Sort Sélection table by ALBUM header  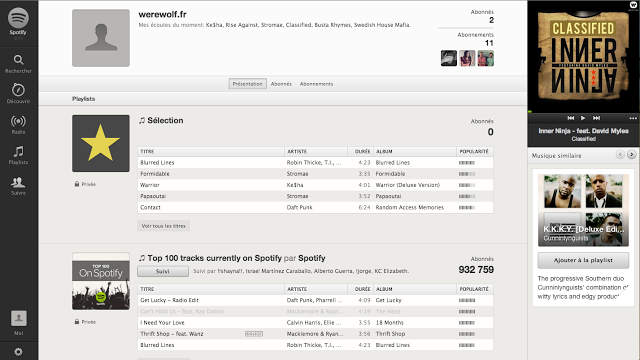coord(414,151)
